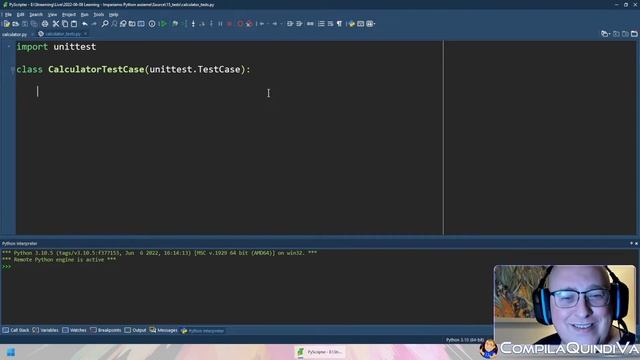
Task: Open the Run menu
Action: (84, 14)
